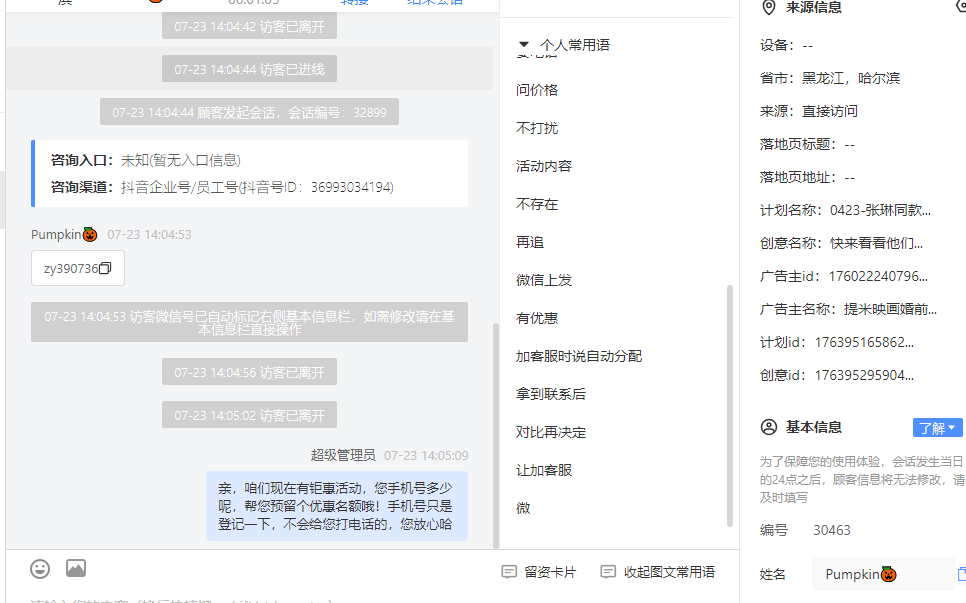This screenshot has width=966, height=603.
Task: Select the quick phrase 再追
Action: pos(530,243)
